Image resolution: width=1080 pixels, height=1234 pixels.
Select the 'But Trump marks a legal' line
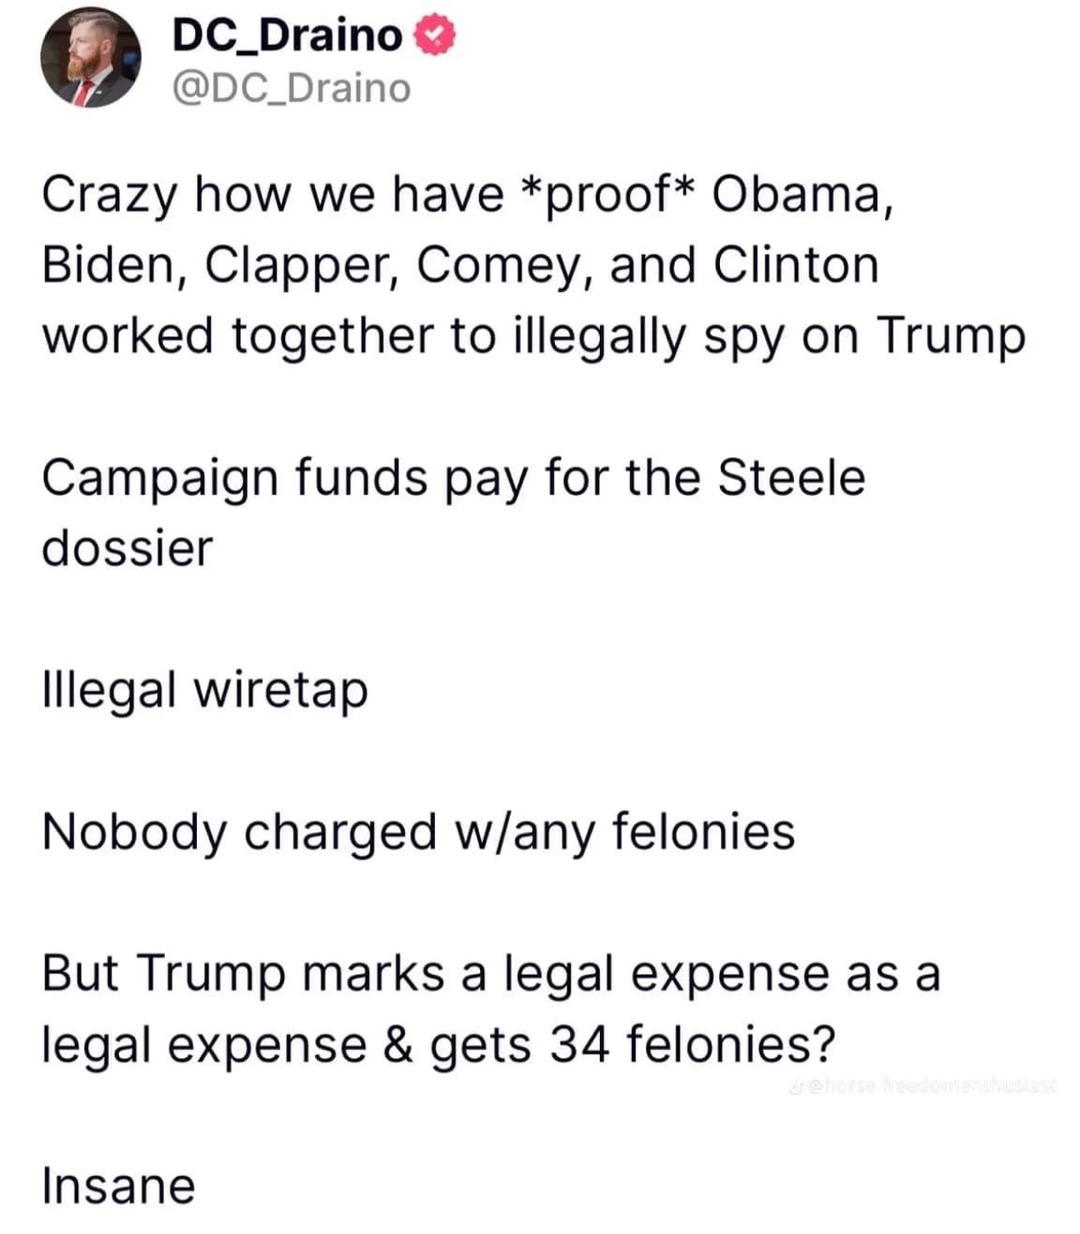(x=491, y=973)
